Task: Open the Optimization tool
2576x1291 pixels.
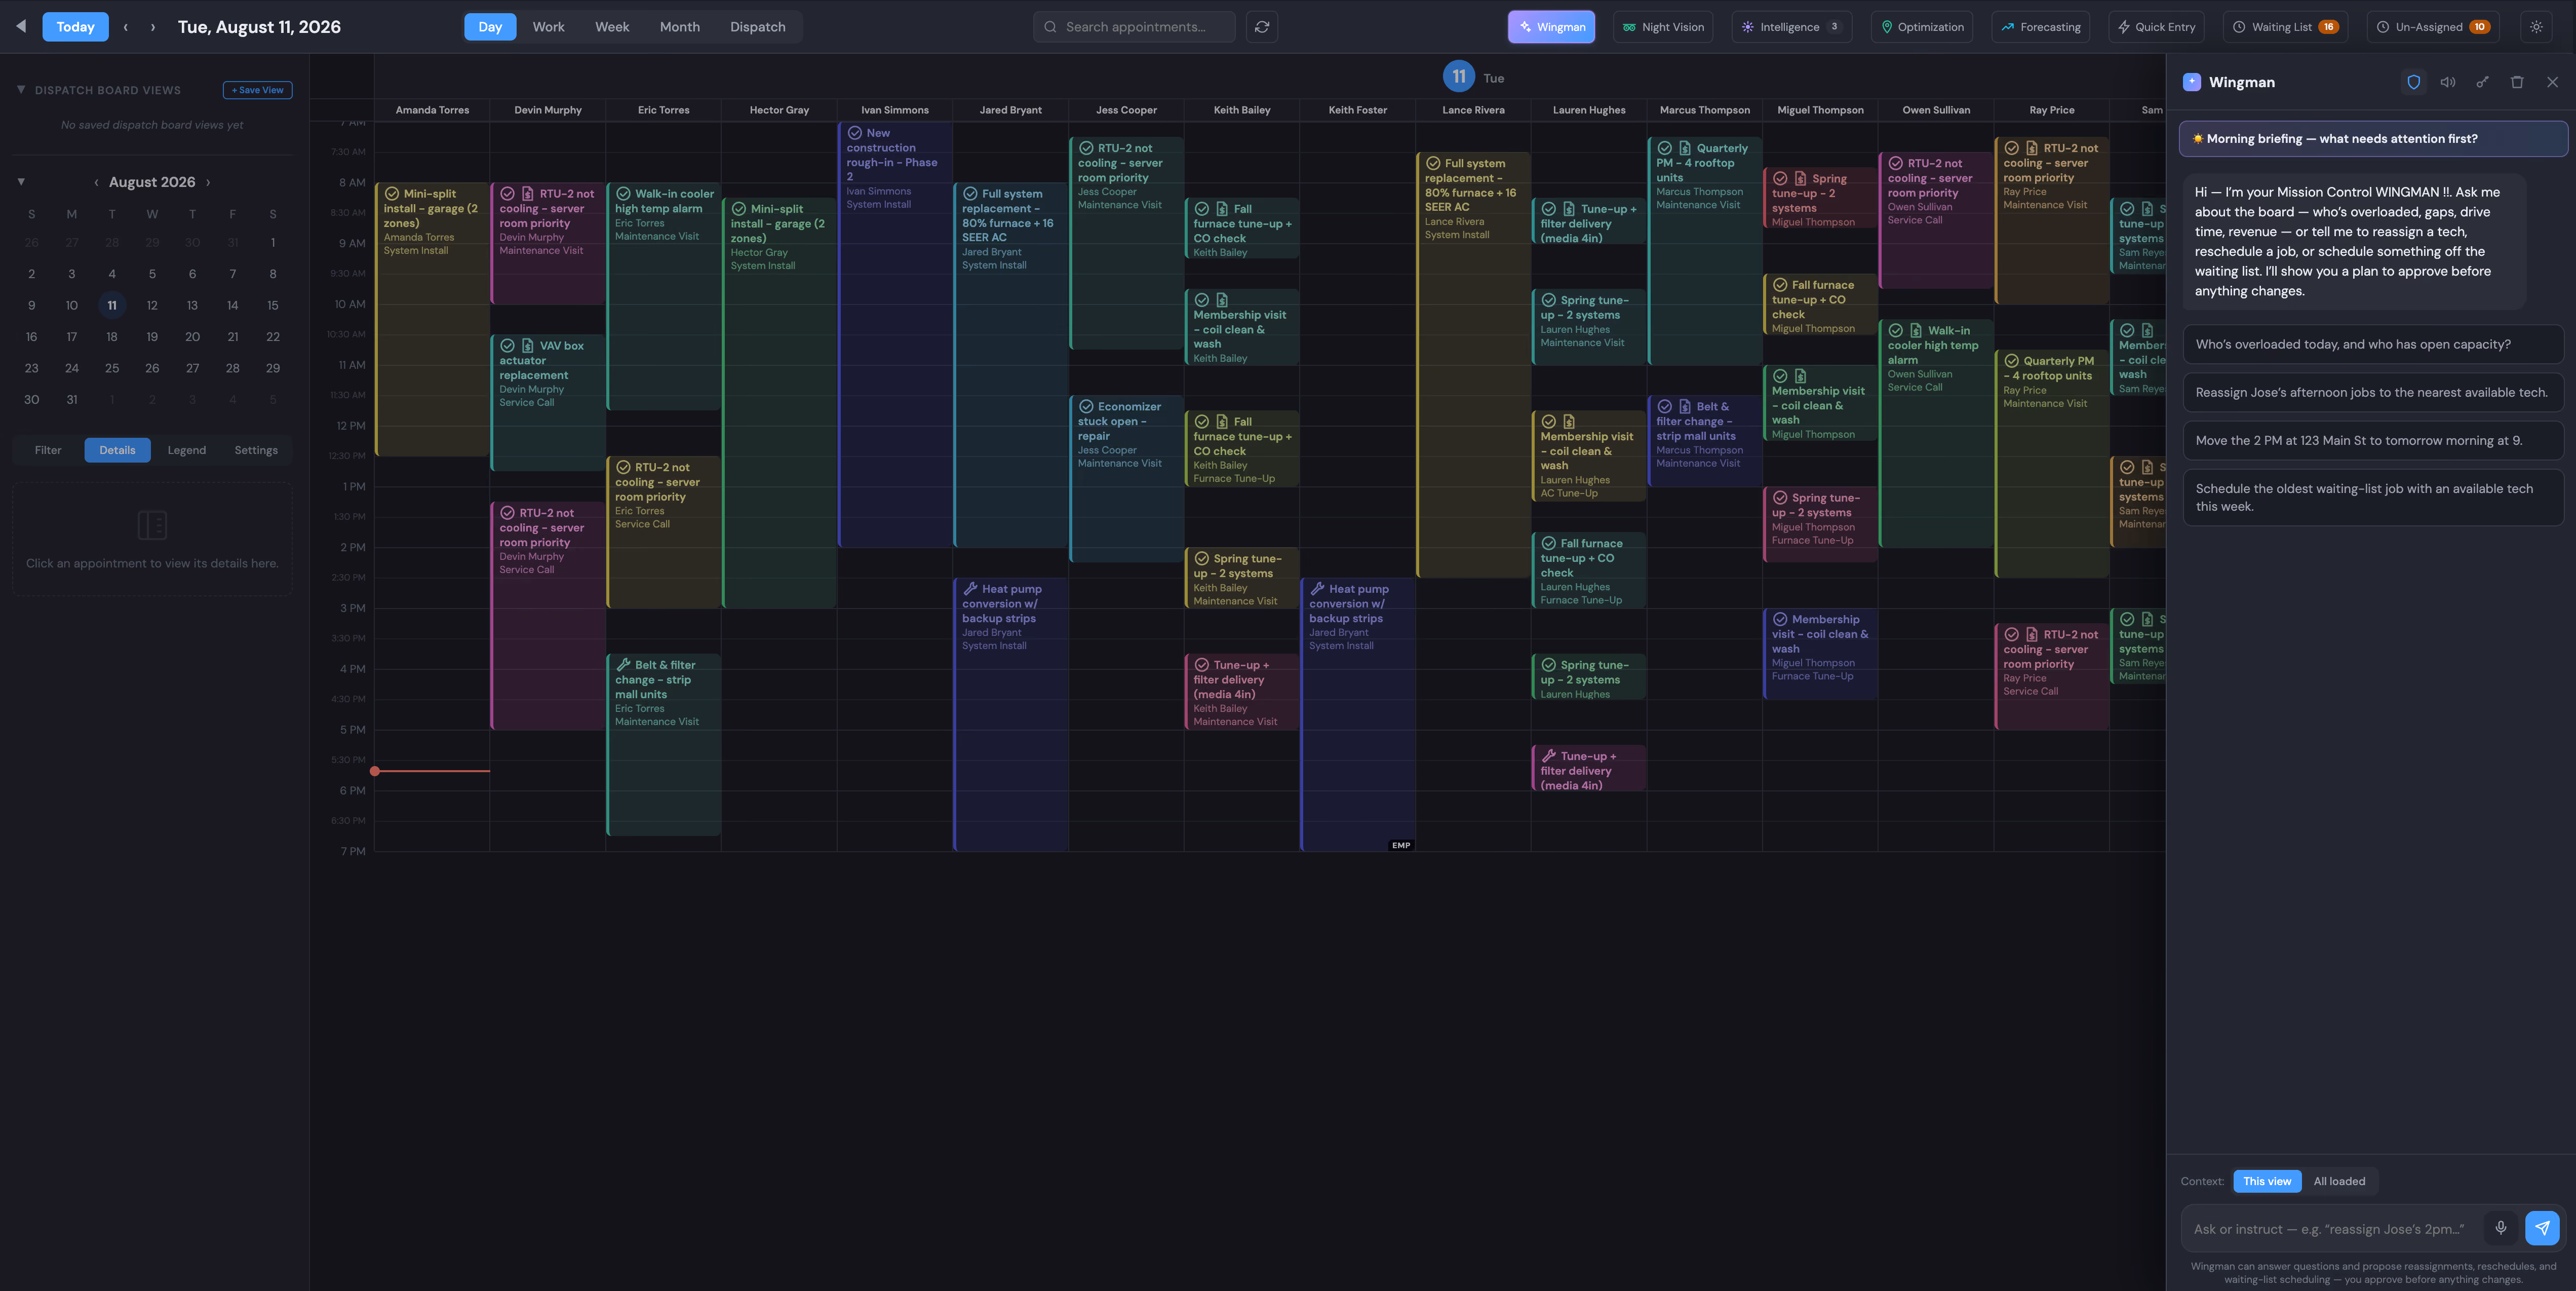Action: point(1922,27)
